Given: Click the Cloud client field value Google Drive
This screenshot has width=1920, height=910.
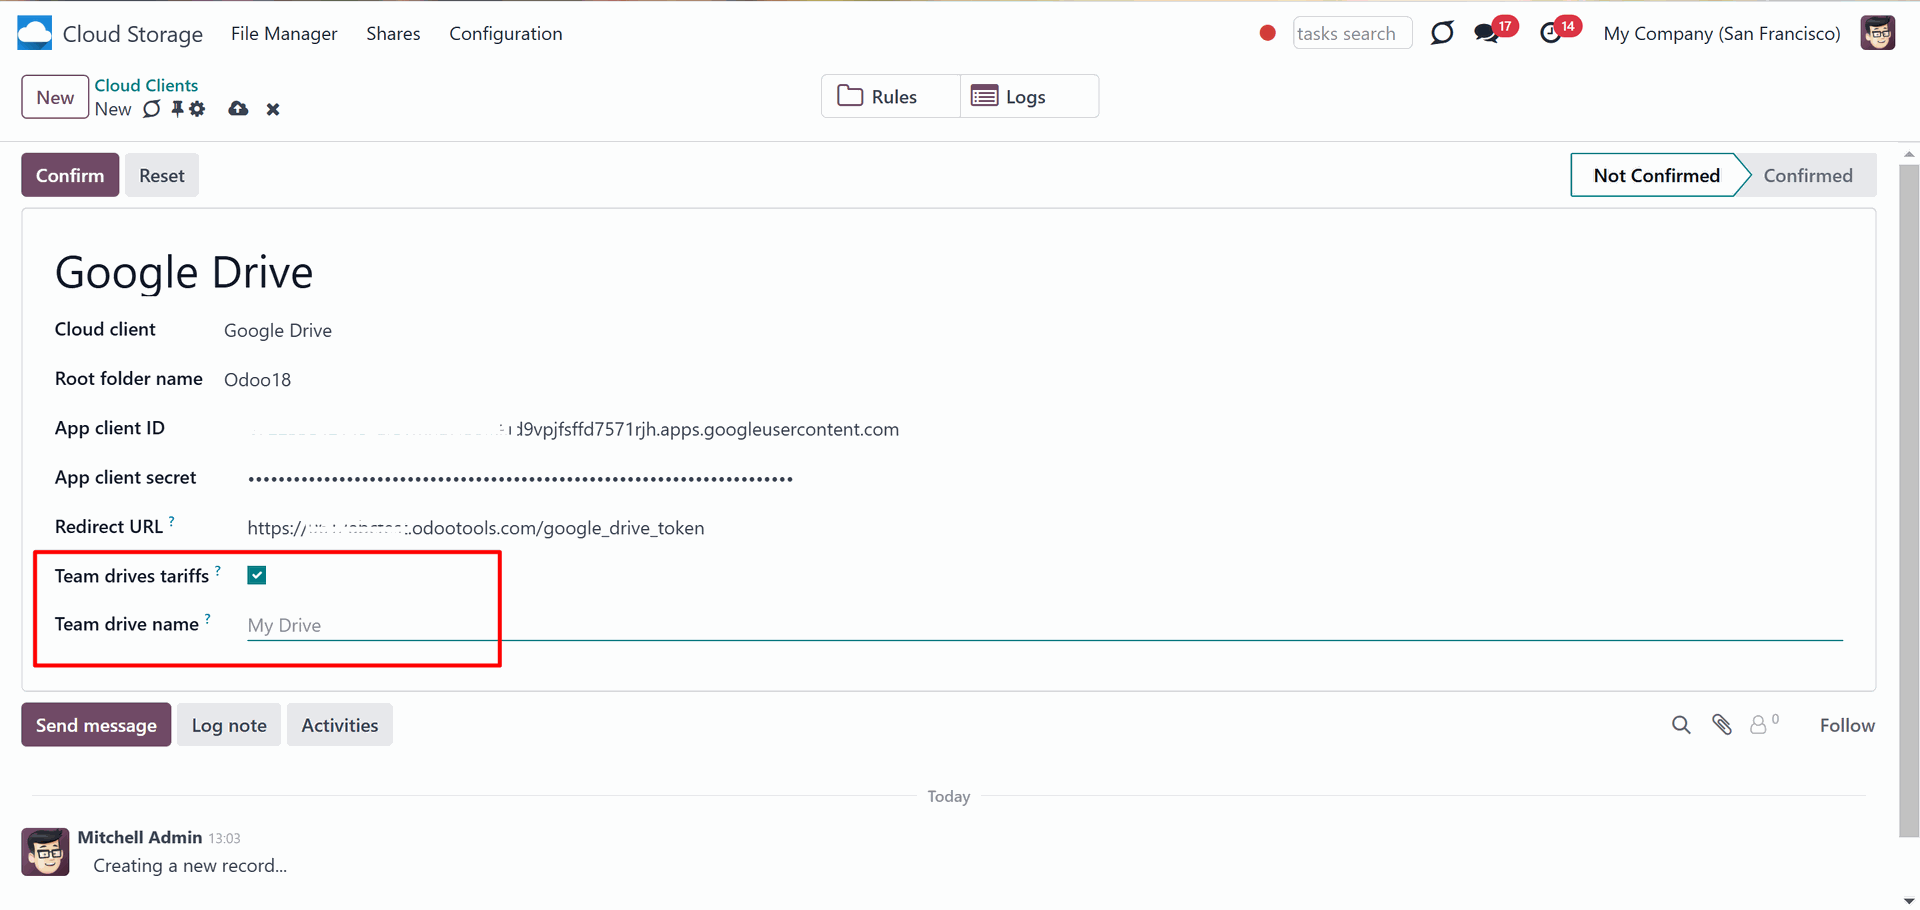Looking at the screenshot, I should point(278,330).
